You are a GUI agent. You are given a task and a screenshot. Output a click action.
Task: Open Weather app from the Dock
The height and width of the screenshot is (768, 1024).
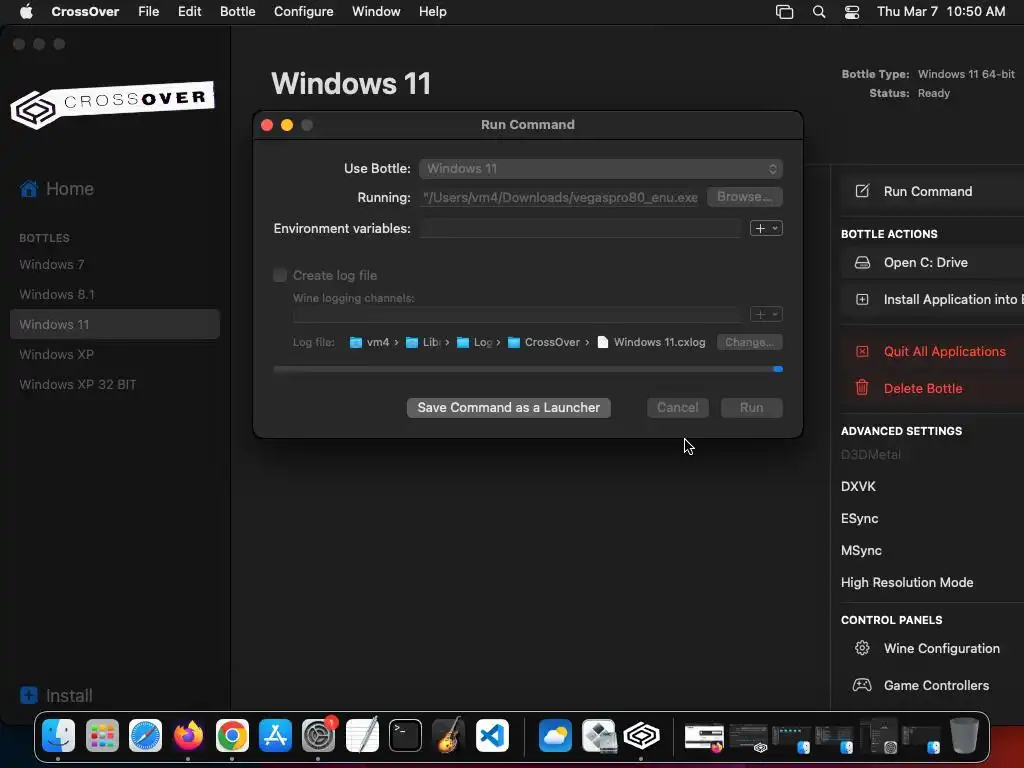pos(555,736)
